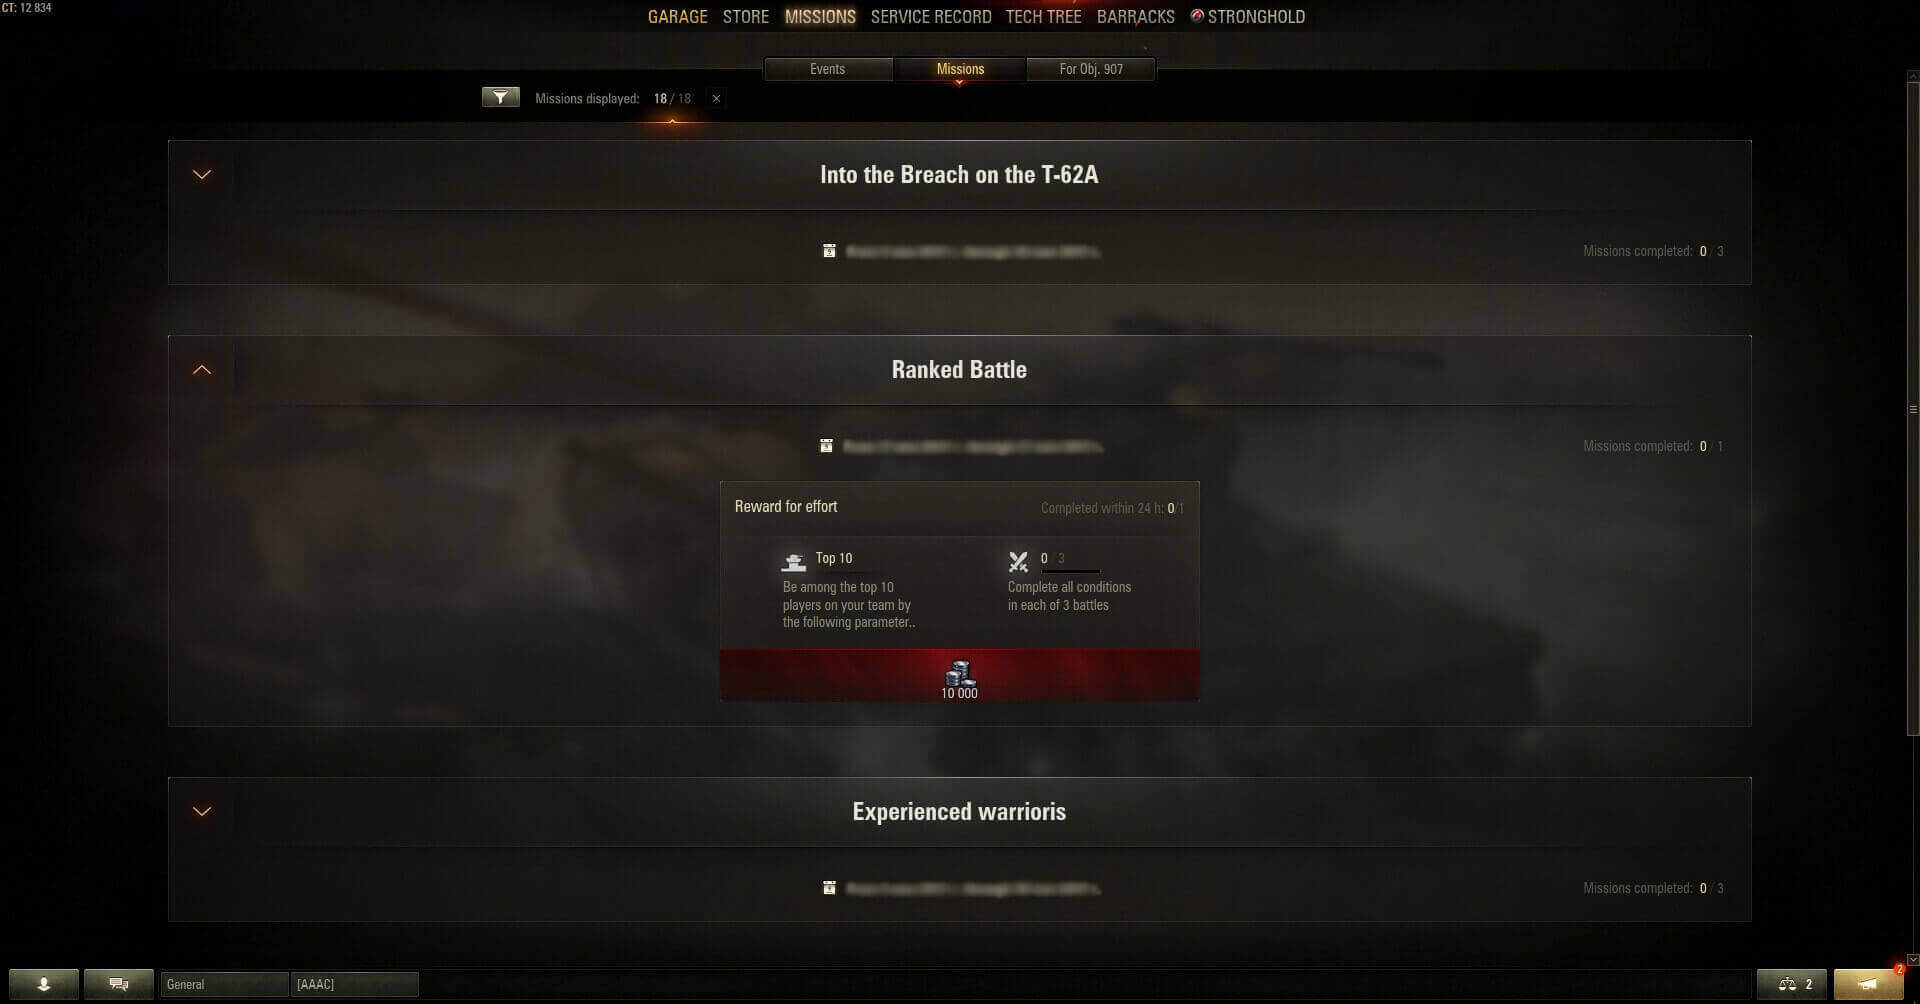Open notifications center with red badge
The height and width of the screenshot is (1004, 1920).
[1868, 984]
